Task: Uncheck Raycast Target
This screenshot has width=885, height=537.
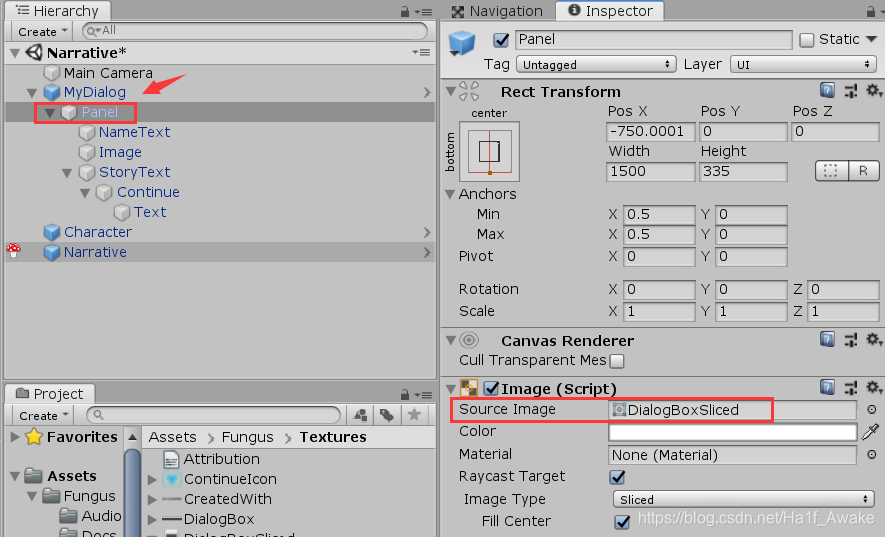Action: (617, 477)
